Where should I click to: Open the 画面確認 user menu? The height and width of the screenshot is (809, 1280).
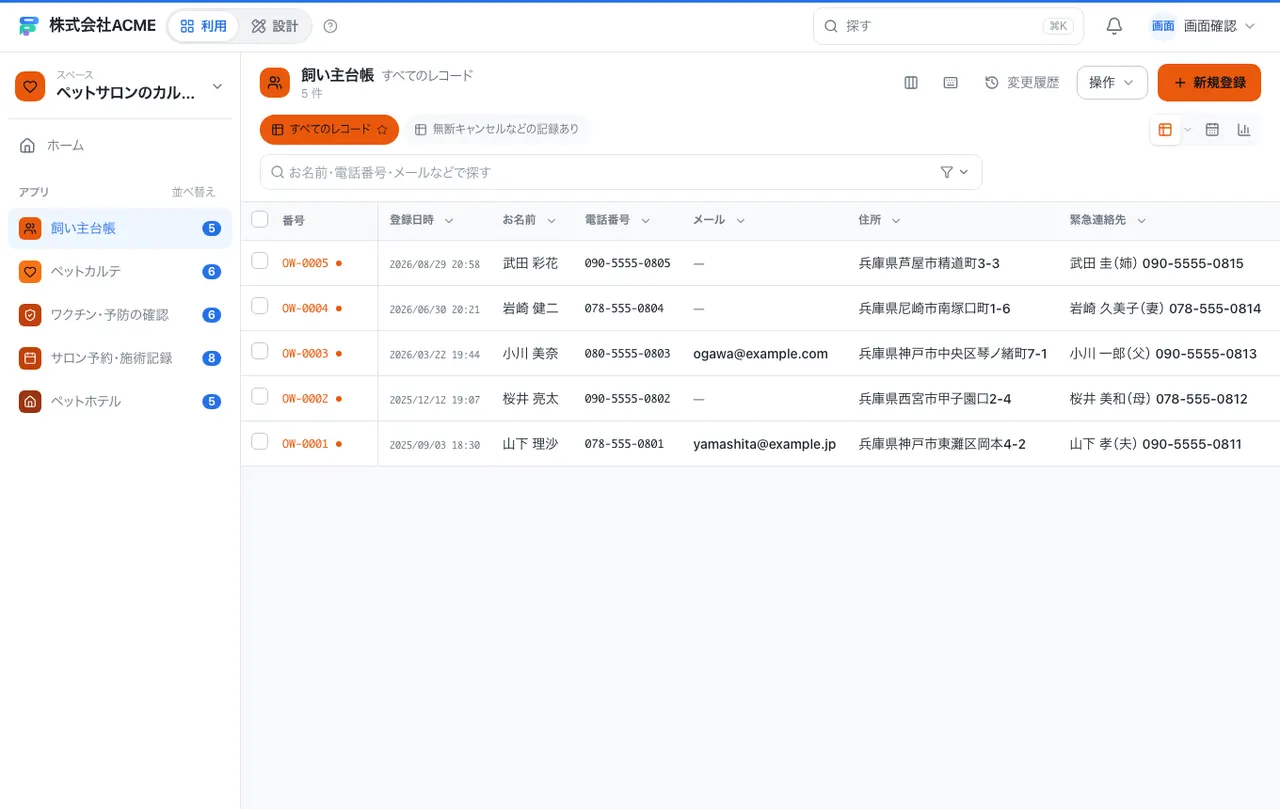pos(1203,26)
